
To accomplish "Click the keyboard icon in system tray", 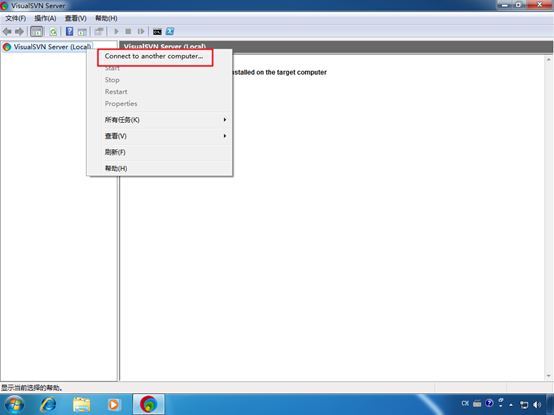I will [477, 403].
